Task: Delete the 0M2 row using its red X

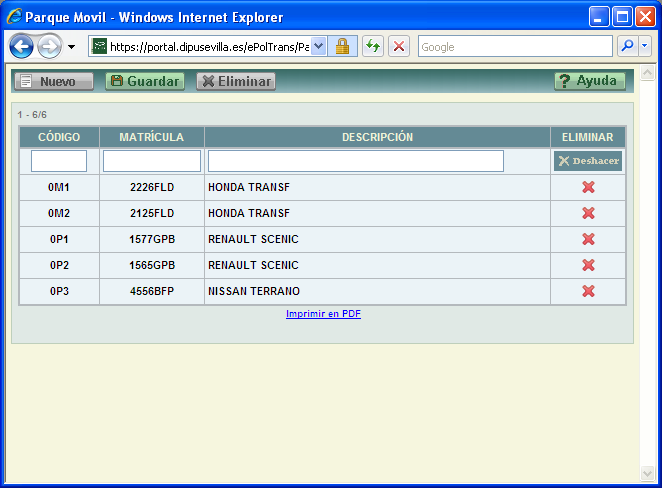Action: [x=588, y=213]
